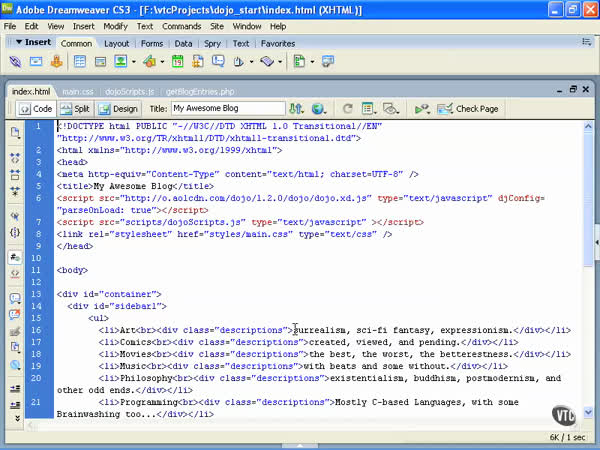Select the Design view button

(x=119, y=108)
